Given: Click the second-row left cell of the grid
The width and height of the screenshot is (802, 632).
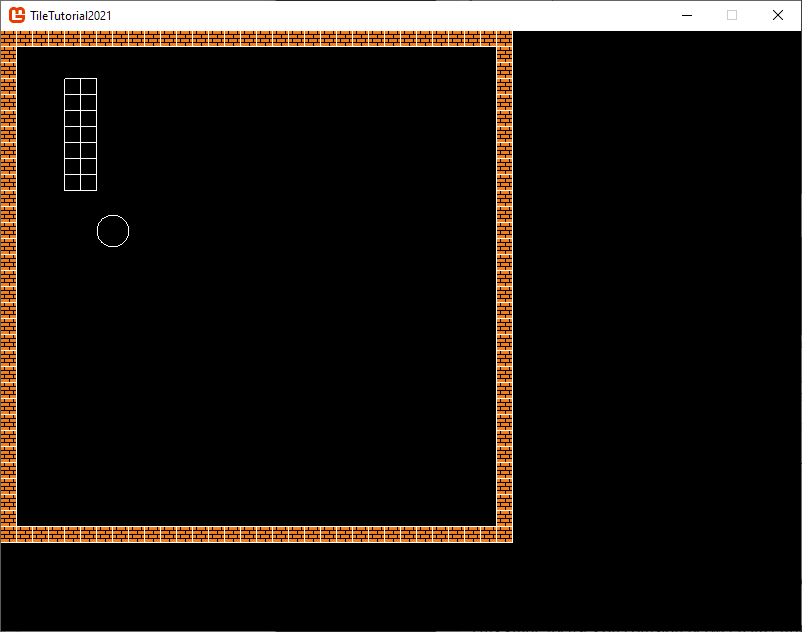Looking at the screenshot, I should pyautogui.click(x=73, y=103).
